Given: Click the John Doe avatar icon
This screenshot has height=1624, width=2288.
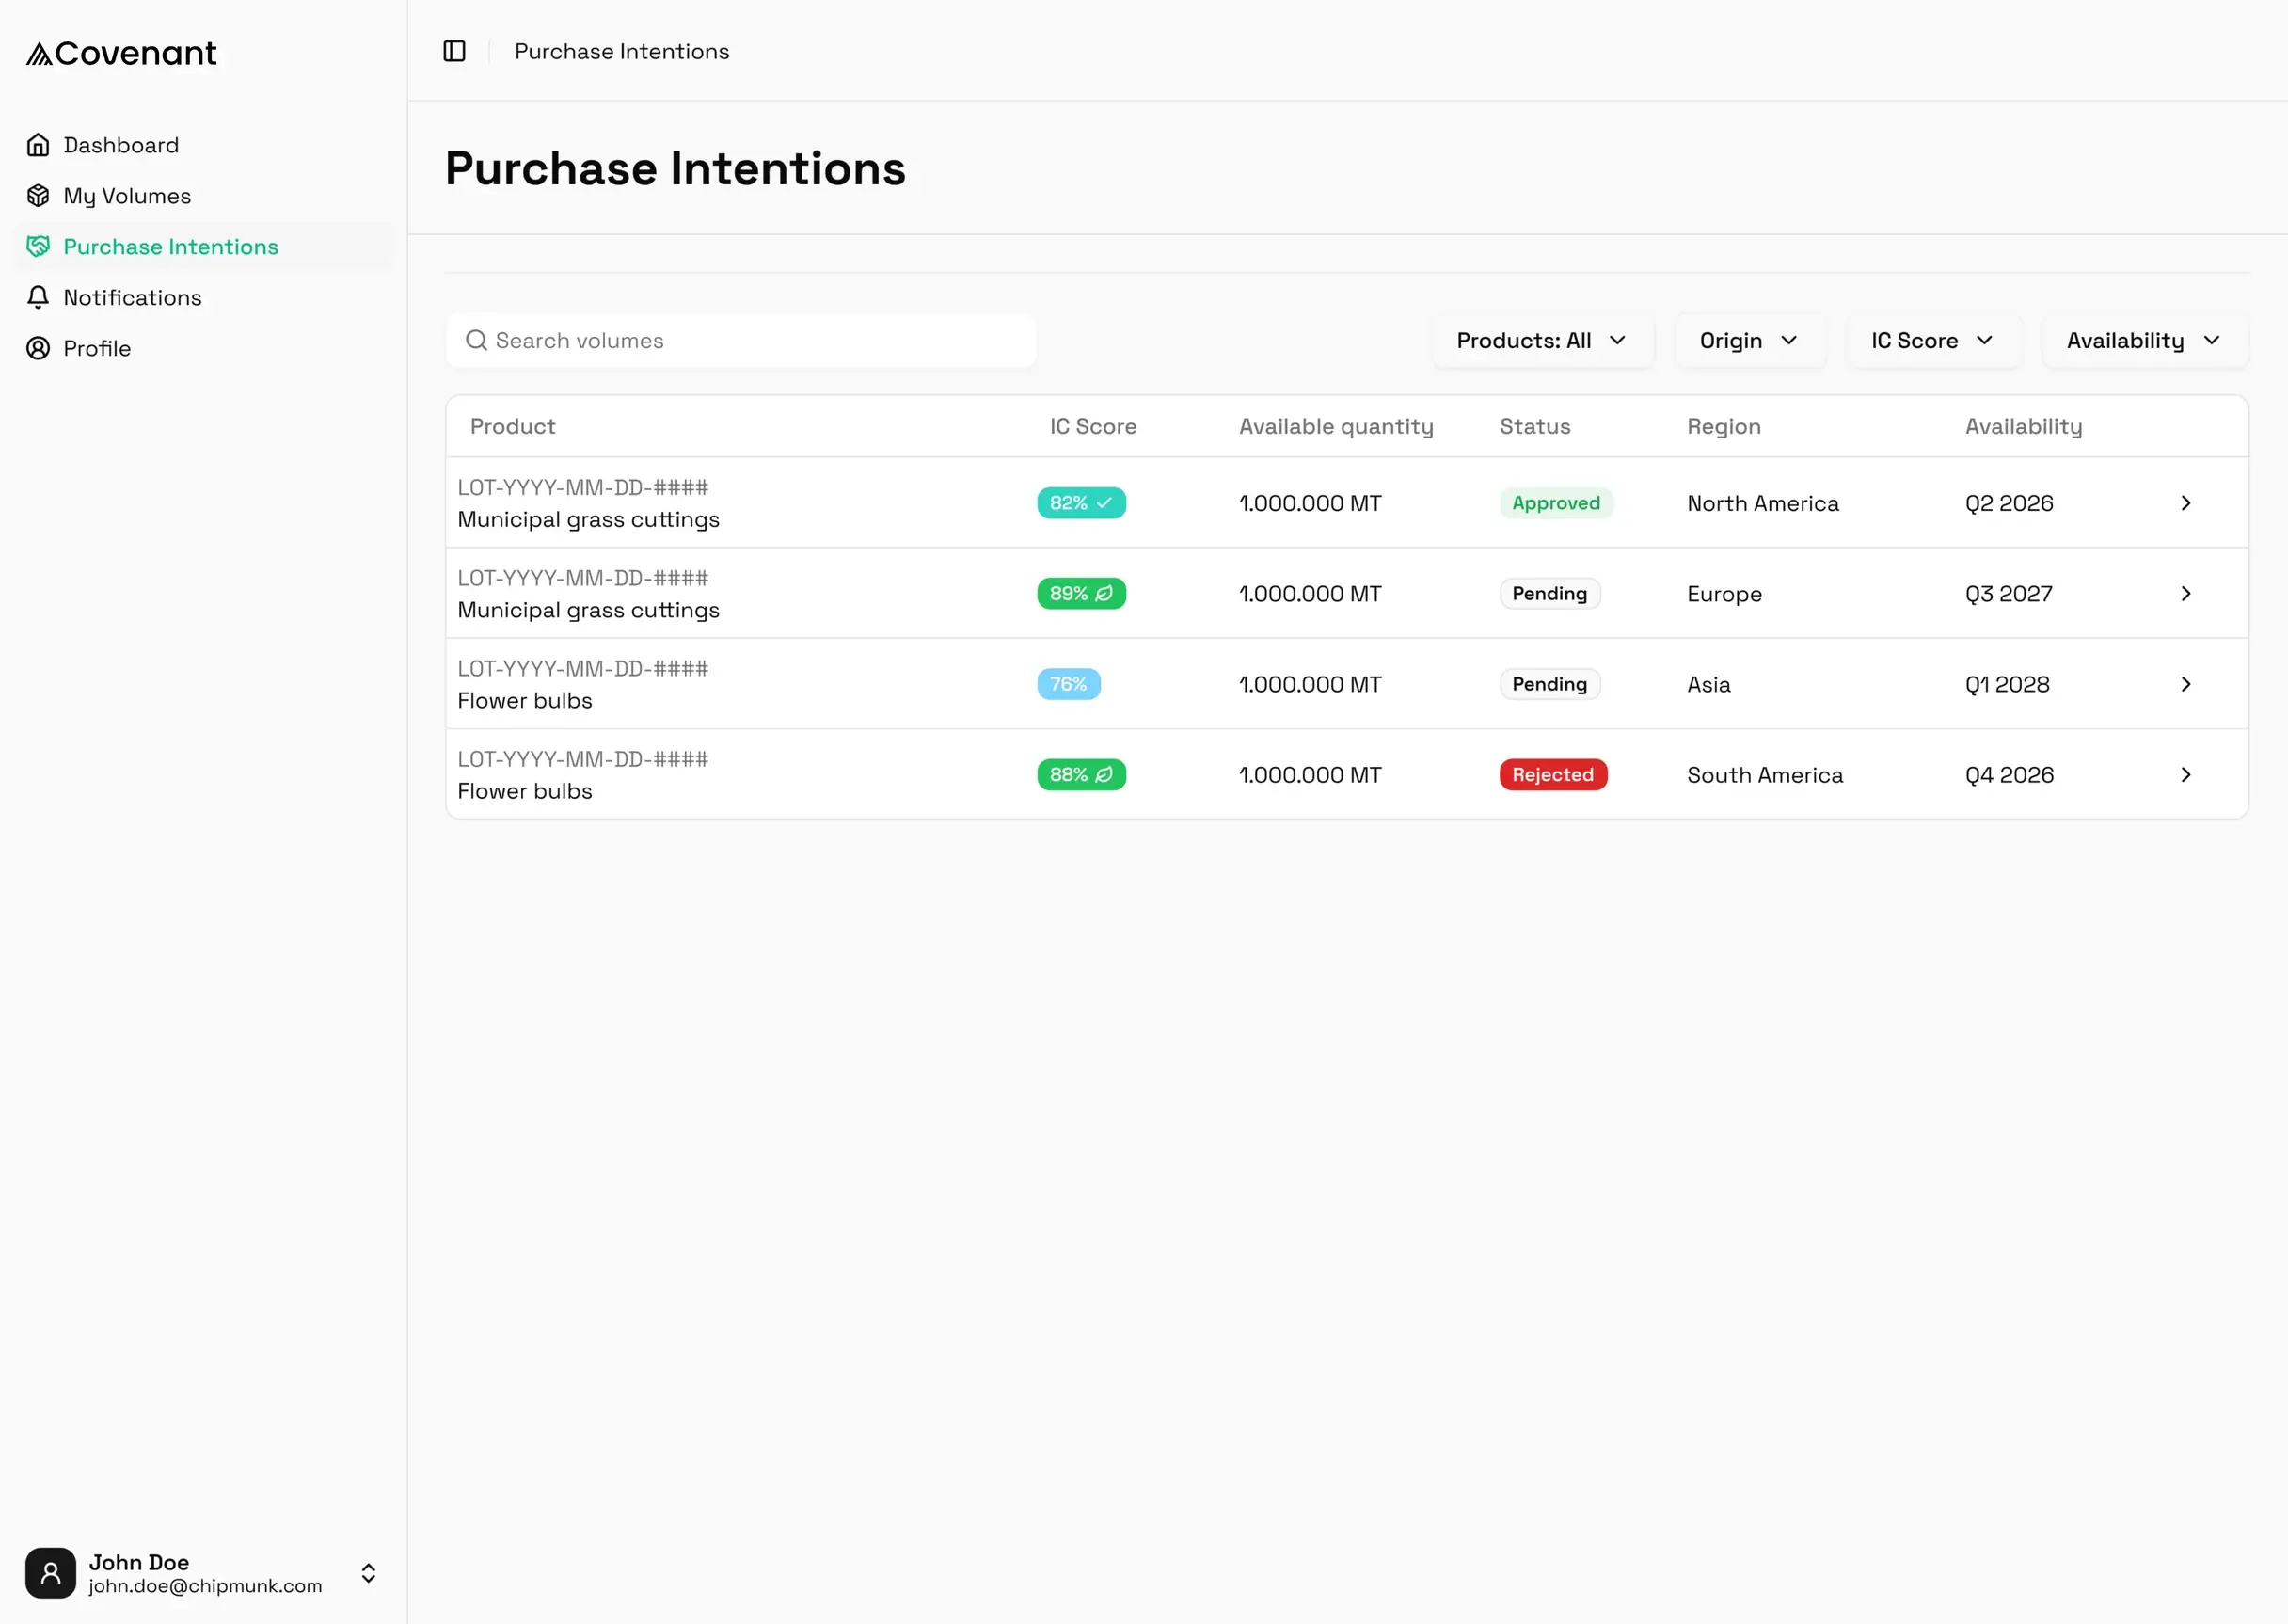Looking at the screenshot, I should click(x=51, y=1573).
